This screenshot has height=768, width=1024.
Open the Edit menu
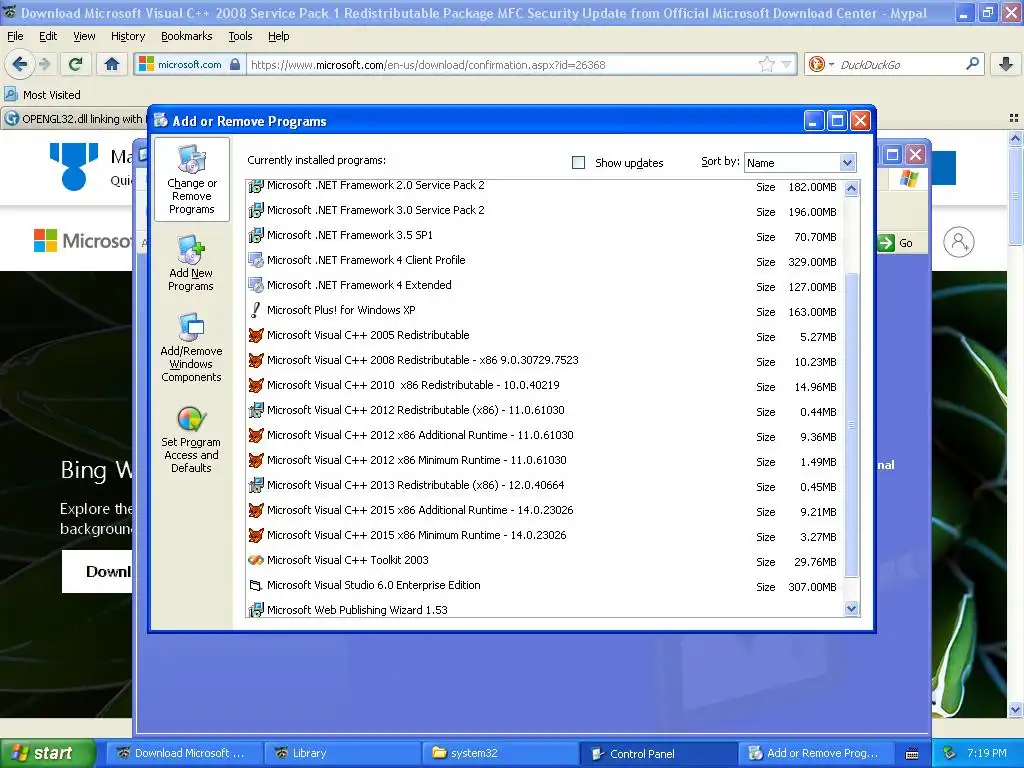[48, 36]
